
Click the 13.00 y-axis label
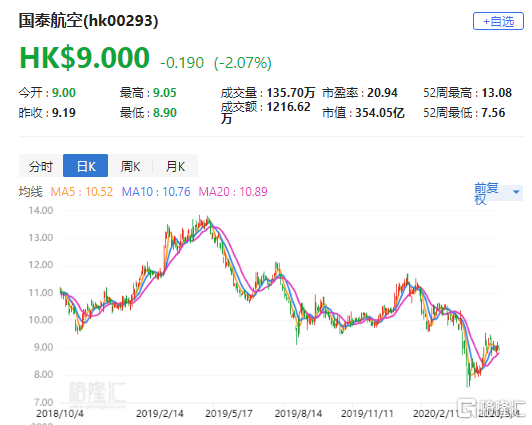tap(41, 237)
